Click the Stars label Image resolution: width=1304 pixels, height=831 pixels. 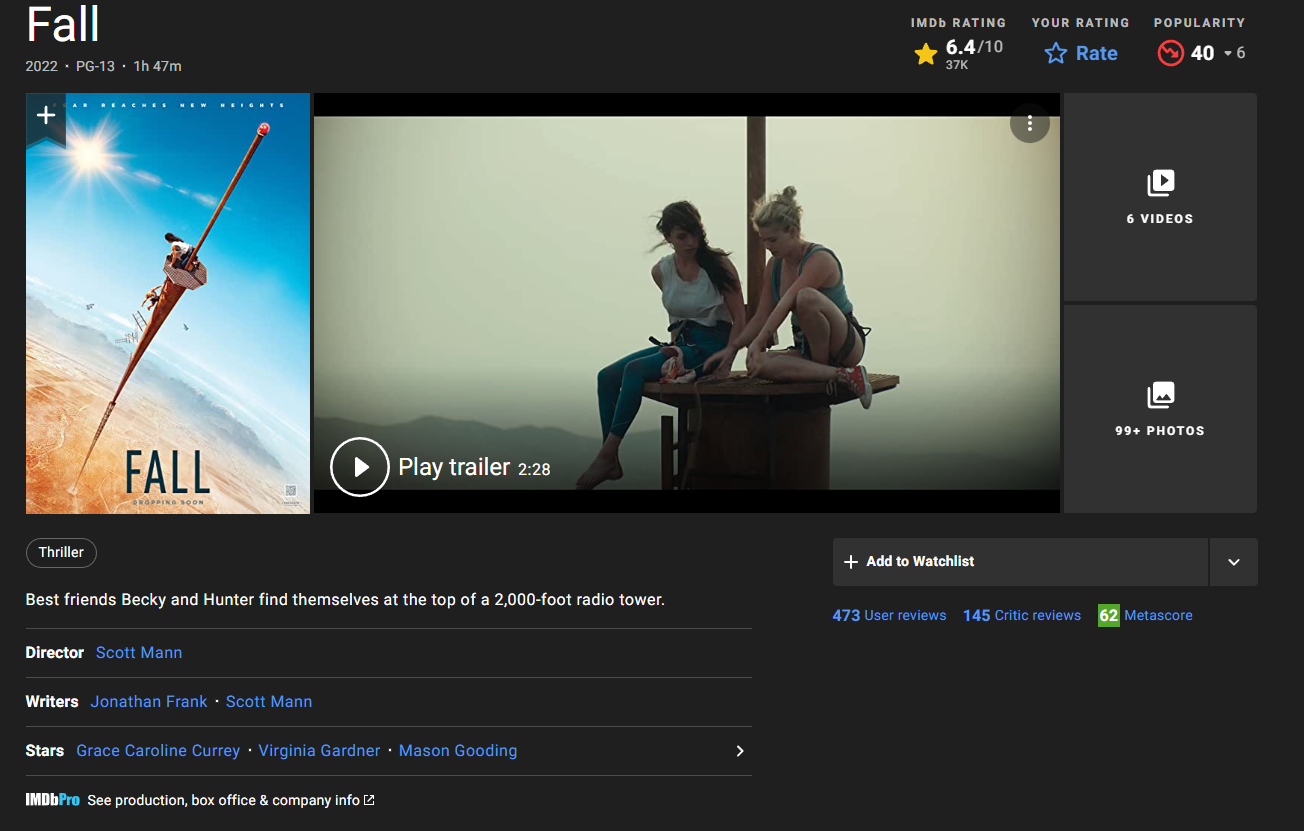[45, 751]
